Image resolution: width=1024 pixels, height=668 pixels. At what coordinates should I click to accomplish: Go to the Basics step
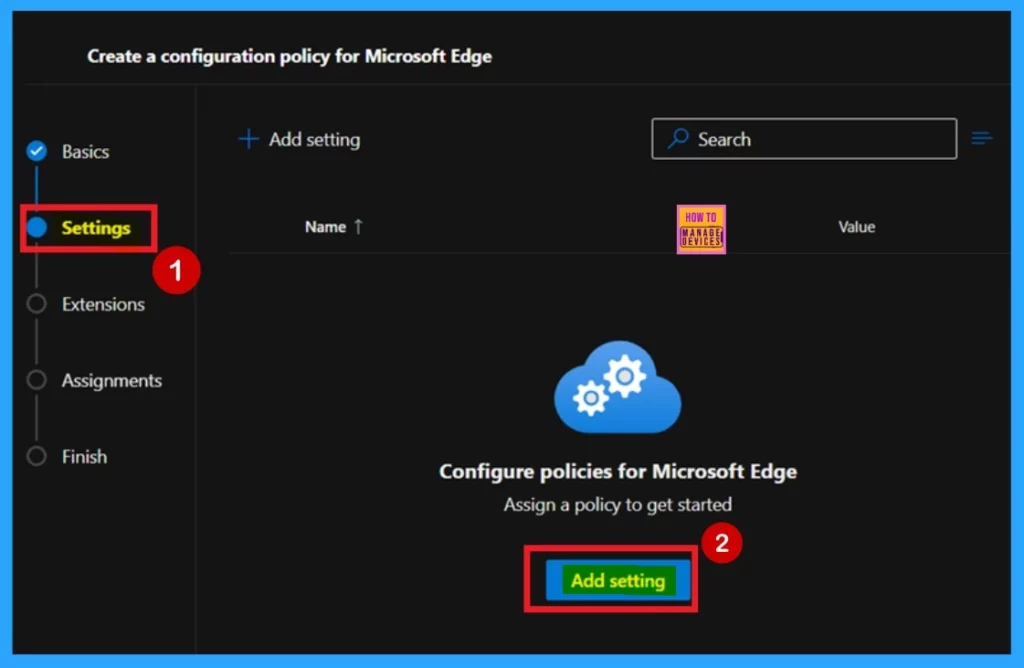(x=85, y=151)
